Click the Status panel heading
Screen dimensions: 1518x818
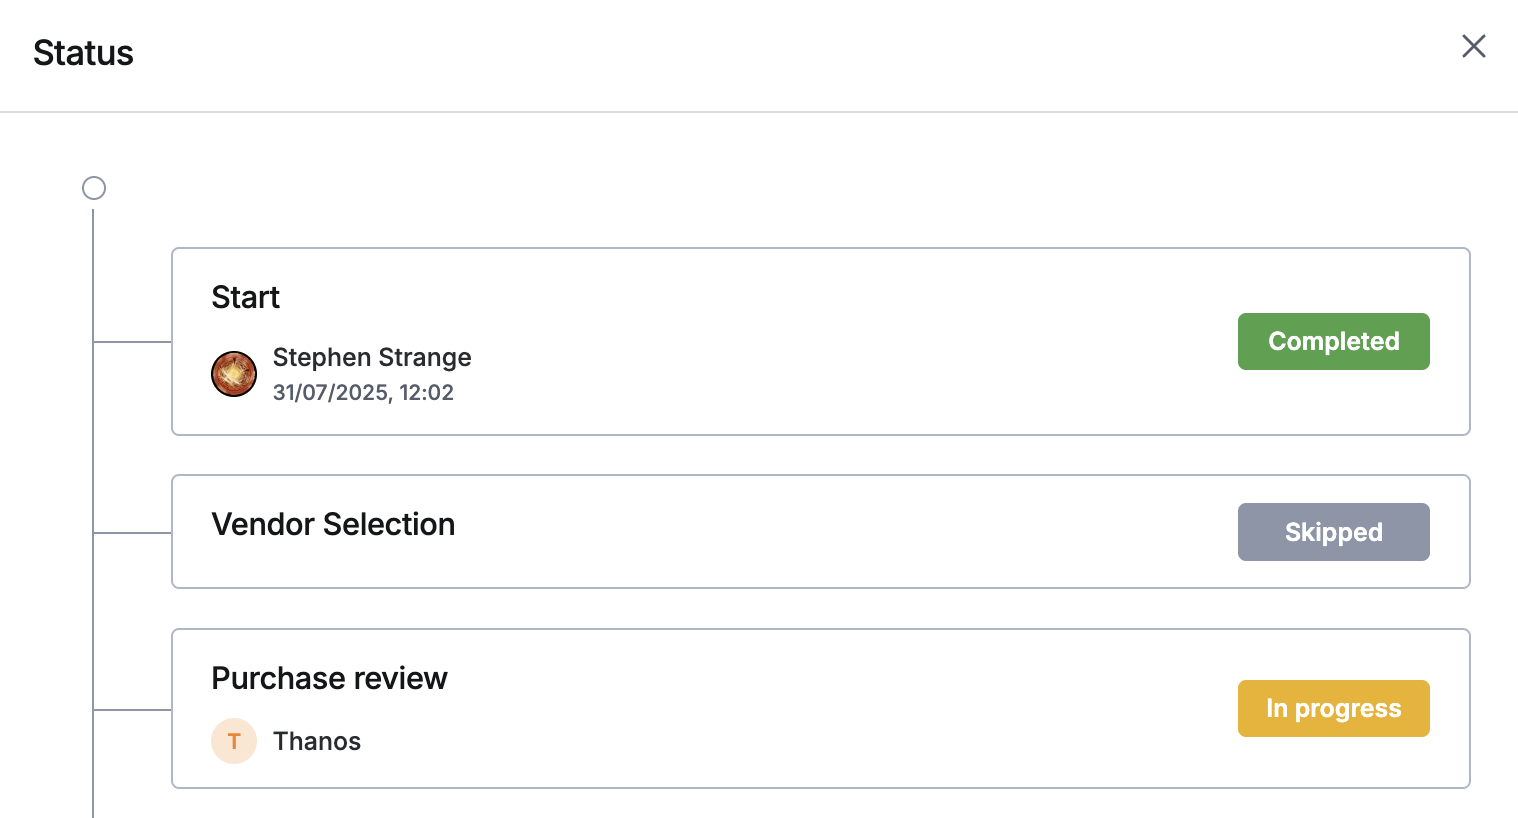coord(83,53)
